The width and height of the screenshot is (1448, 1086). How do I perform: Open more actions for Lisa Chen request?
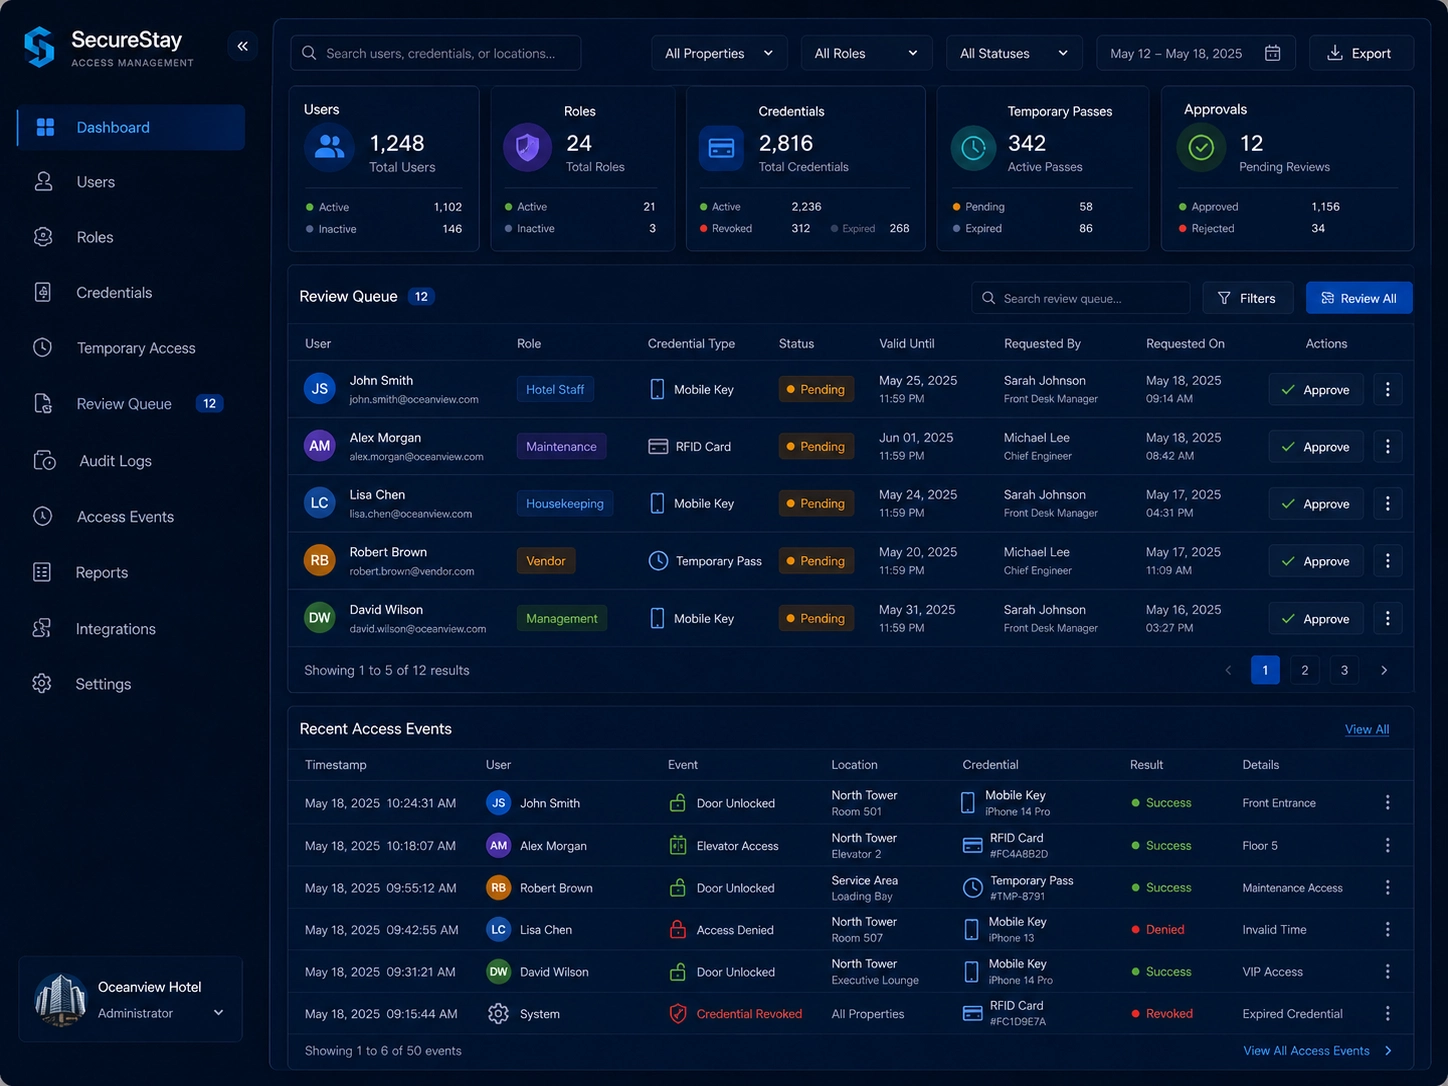point(1387,503)
